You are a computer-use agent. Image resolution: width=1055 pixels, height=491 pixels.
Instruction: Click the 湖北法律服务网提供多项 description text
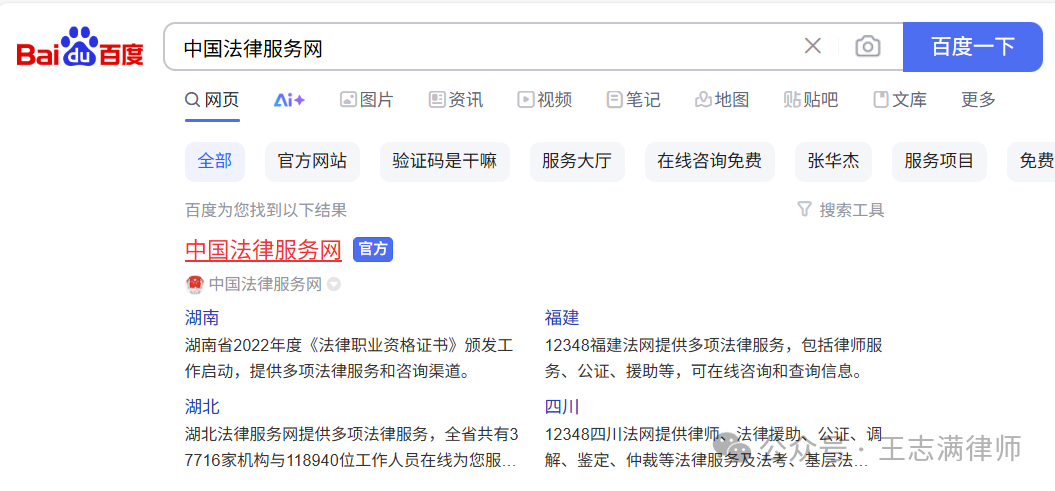point(352,447)
